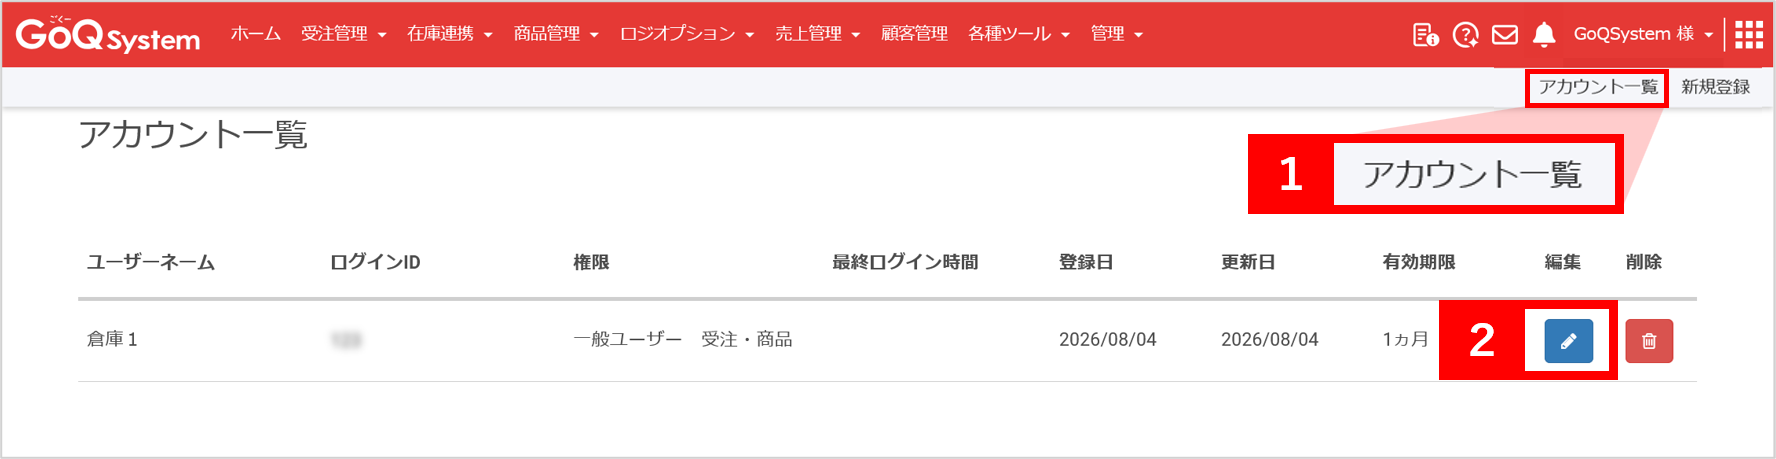Screen dimensions: 1776x459
Task: Open the 管理 dropdown menu
Action: 1116,34
